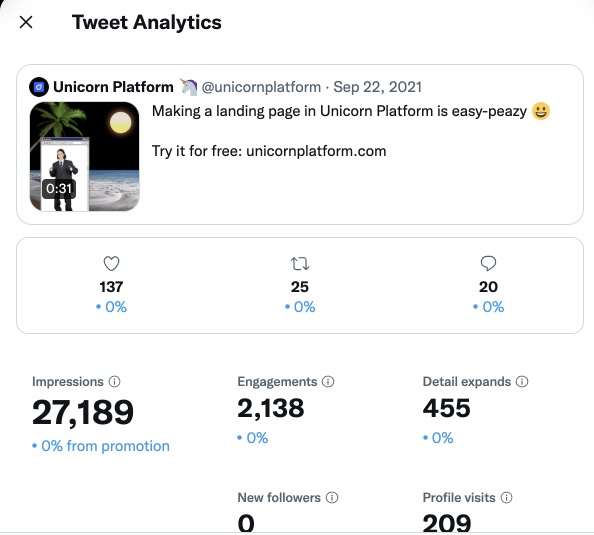The width and height of the screenshot is (594, 535).
Task: Open the Detail expands info icon
Action: 522,382
